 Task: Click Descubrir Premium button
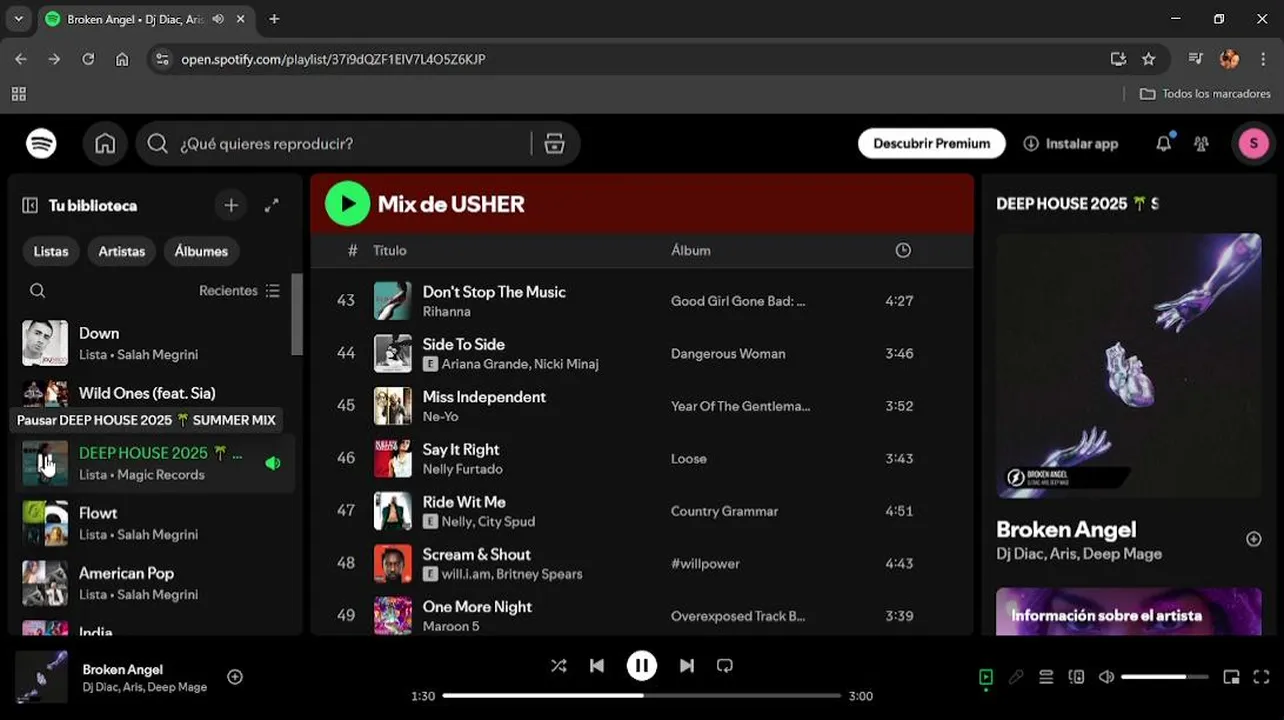pos(932,144)
